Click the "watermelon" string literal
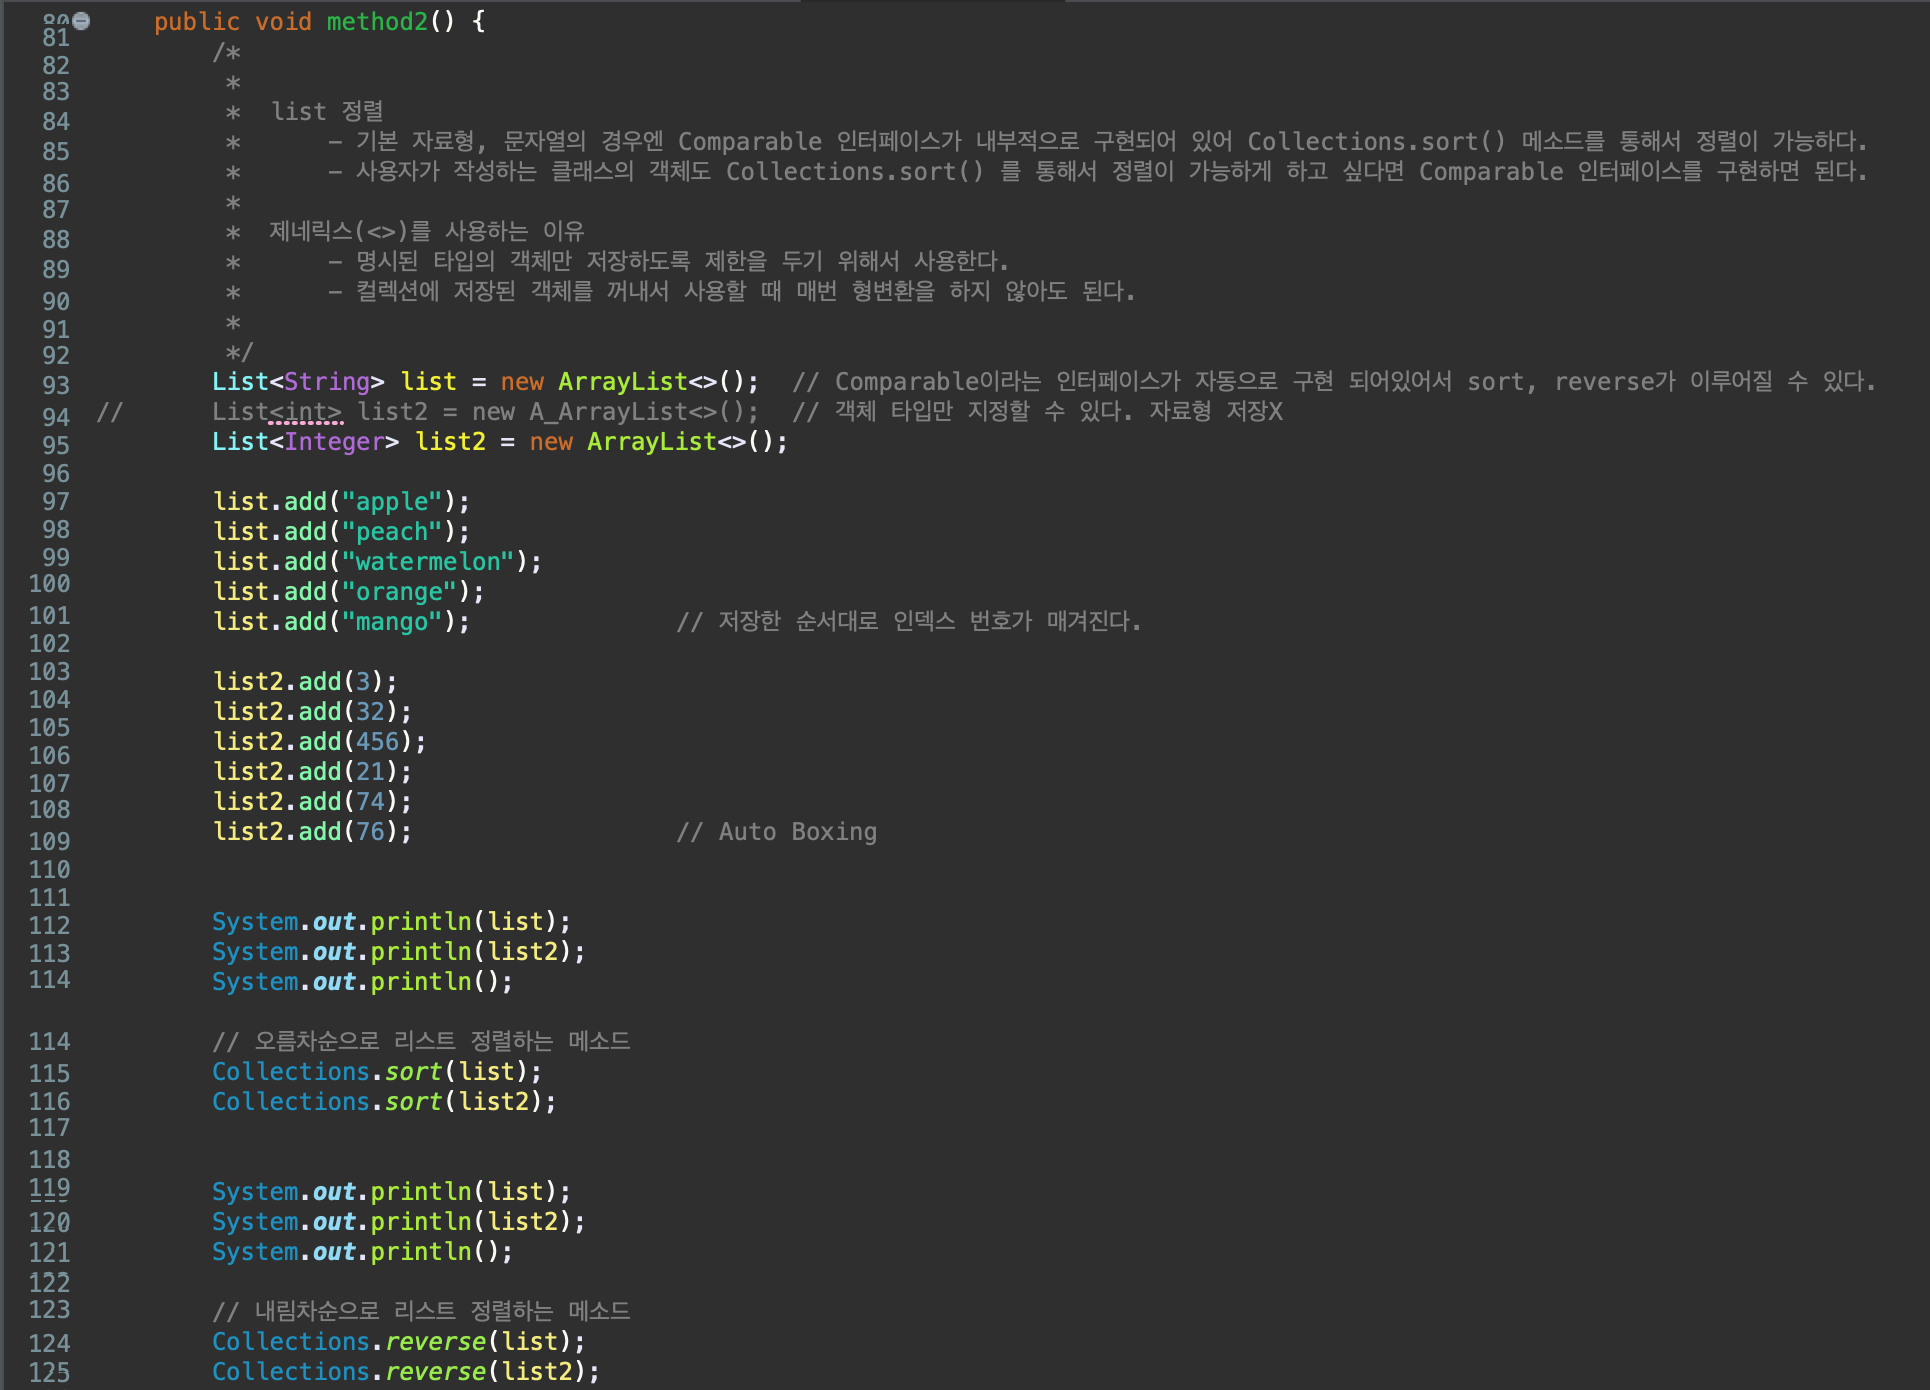1930x1390 pixels. pyautogui.click(x=428, y=562)
